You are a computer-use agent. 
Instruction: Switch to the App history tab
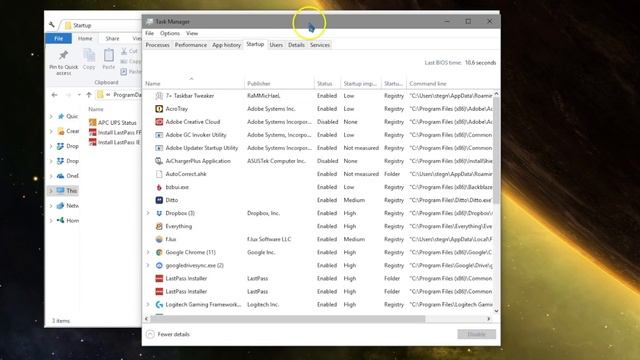coord(227,45)
